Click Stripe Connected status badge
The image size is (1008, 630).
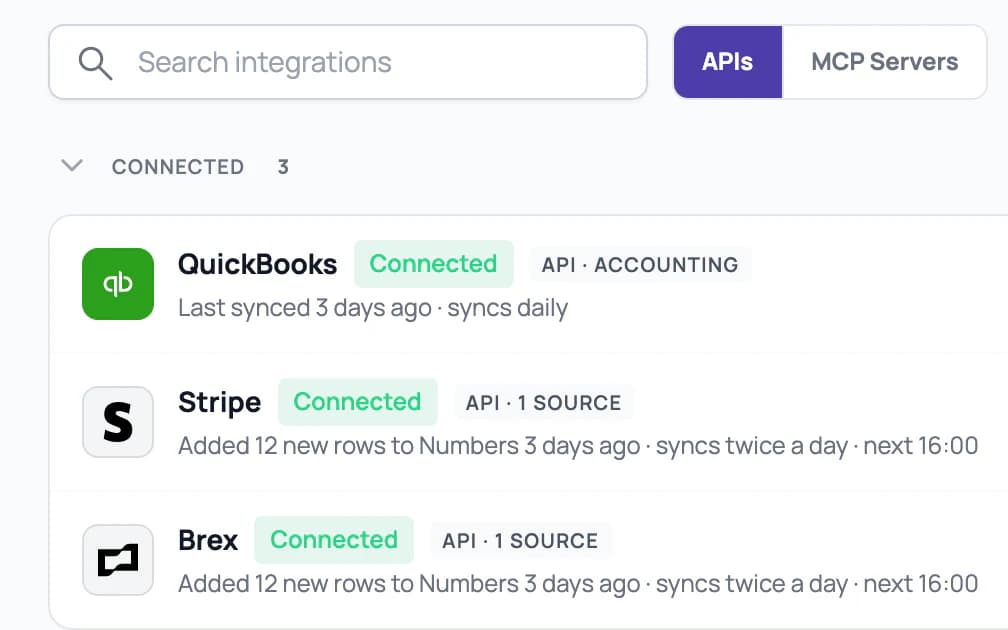357,402
